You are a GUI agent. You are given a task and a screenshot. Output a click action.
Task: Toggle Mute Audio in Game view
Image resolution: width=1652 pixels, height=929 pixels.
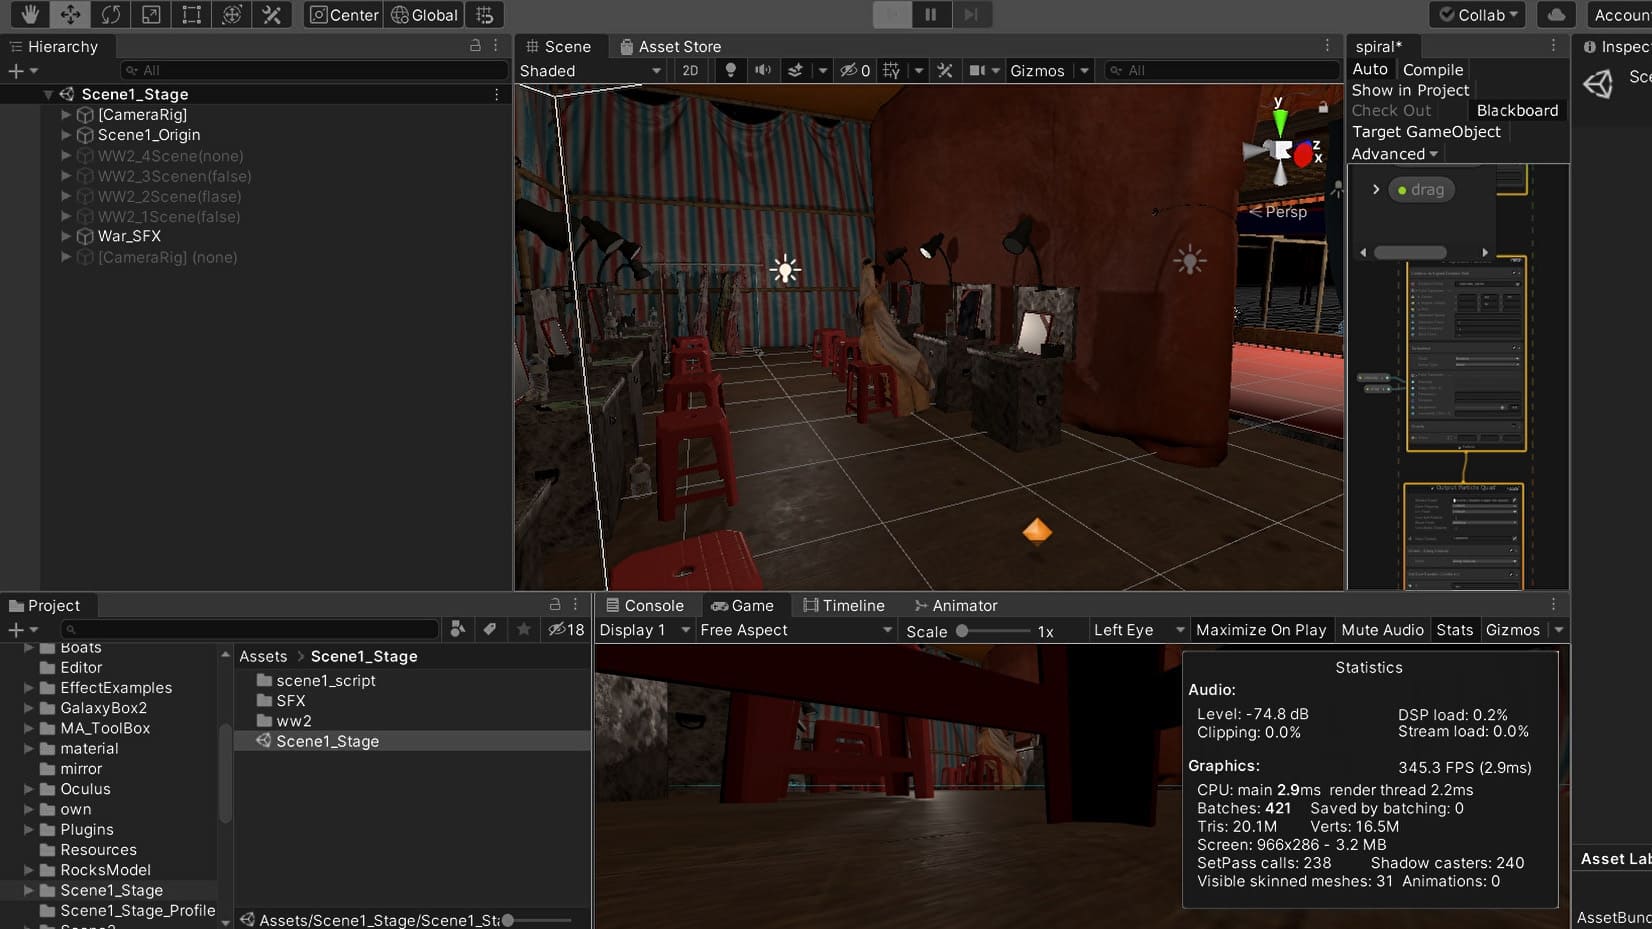[1382, 630]
